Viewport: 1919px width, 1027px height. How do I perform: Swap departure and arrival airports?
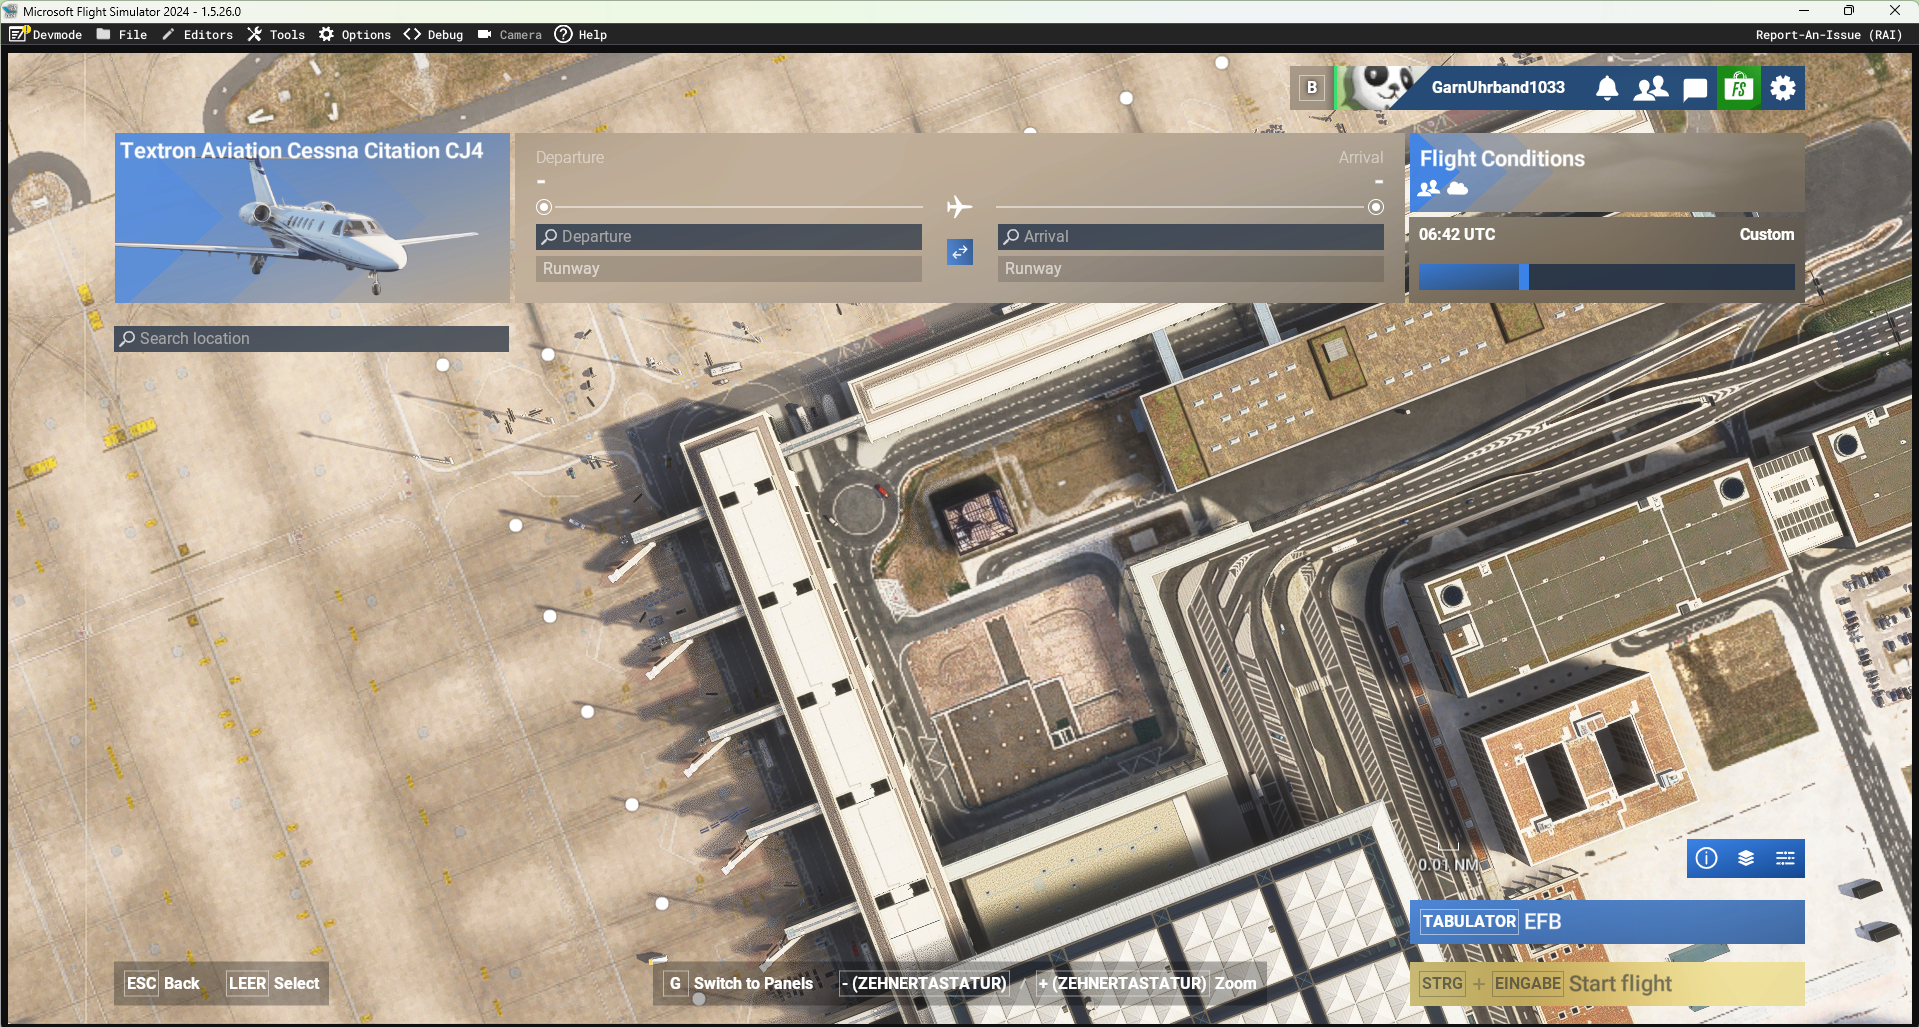(960, 252)
